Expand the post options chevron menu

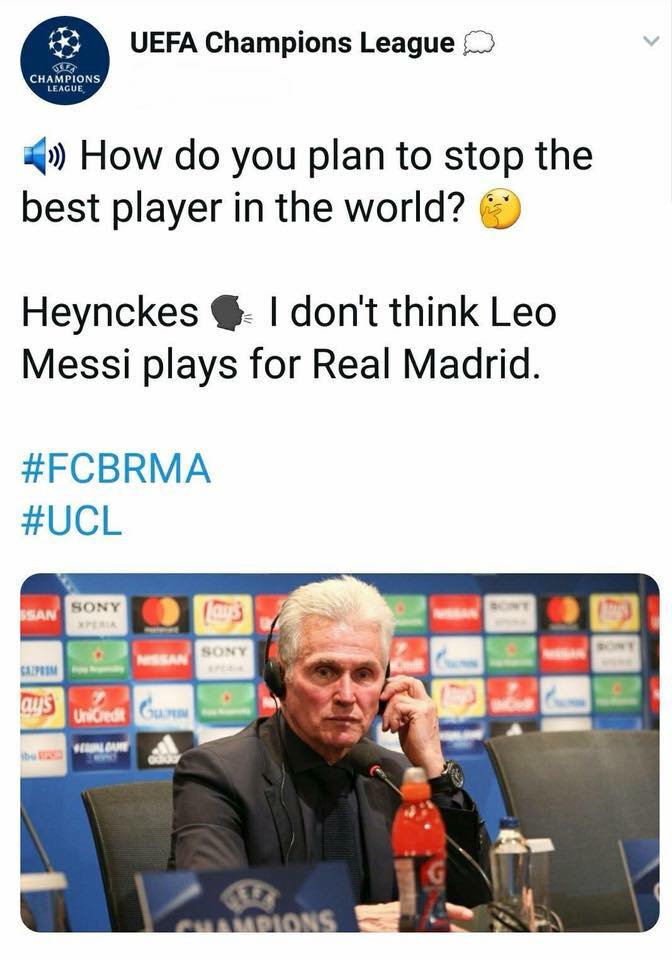(x=651, y=41)
